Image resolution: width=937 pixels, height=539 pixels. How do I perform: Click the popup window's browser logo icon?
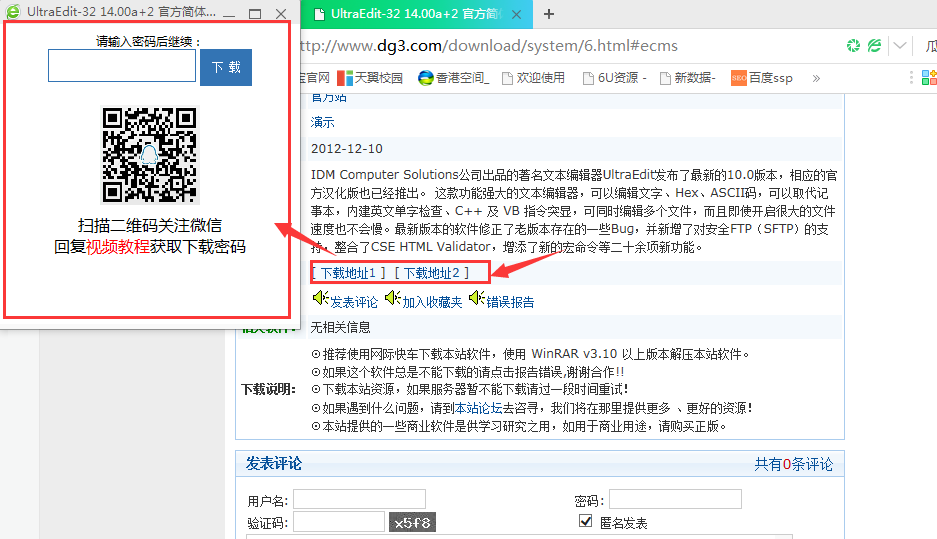pyautogui.click(x=13, y=11)
